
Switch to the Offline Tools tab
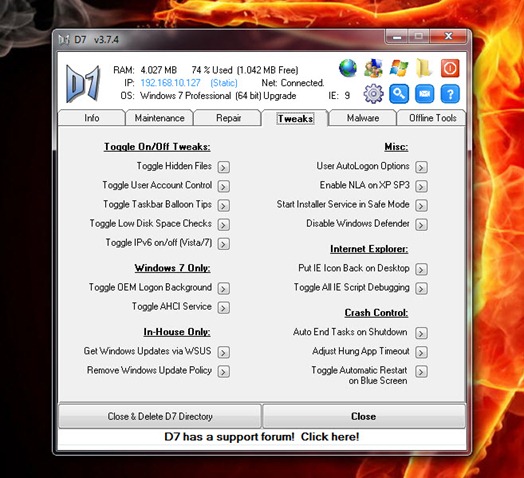(432, 118)
